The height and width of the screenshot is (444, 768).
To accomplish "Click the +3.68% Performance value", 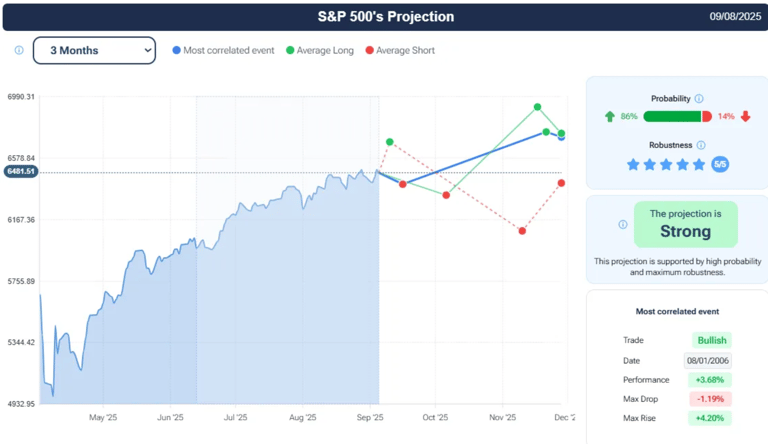I will (x=709, y=380).
